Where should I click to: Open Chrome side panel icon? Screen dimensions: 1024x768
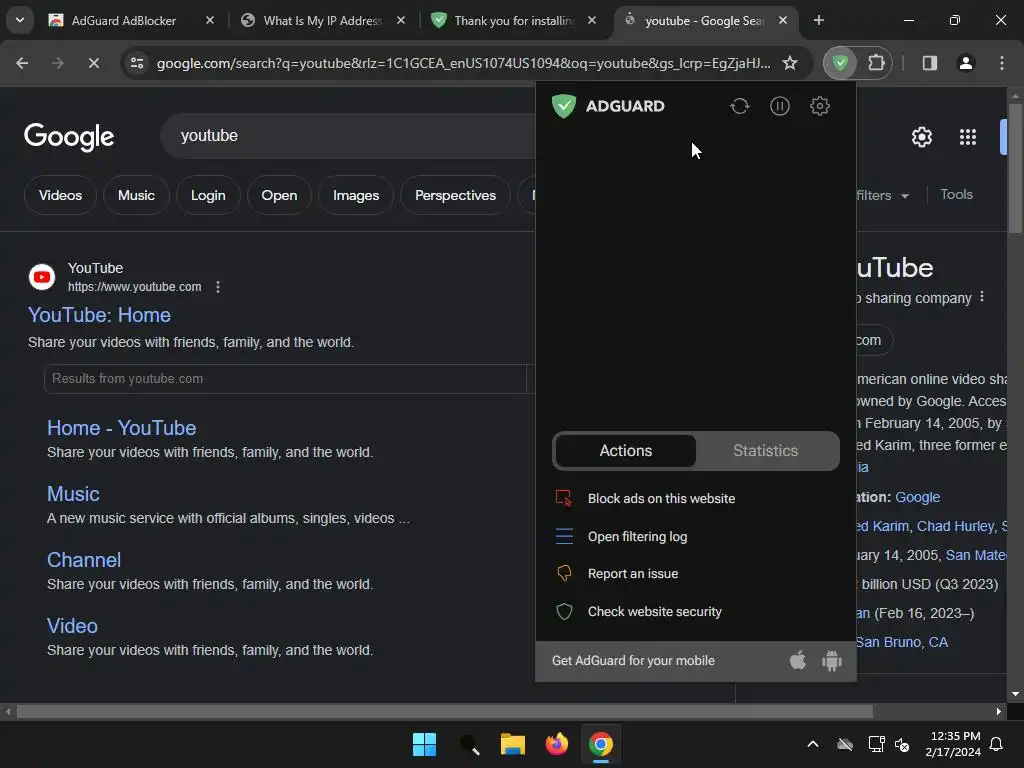(x=929, y=63)
